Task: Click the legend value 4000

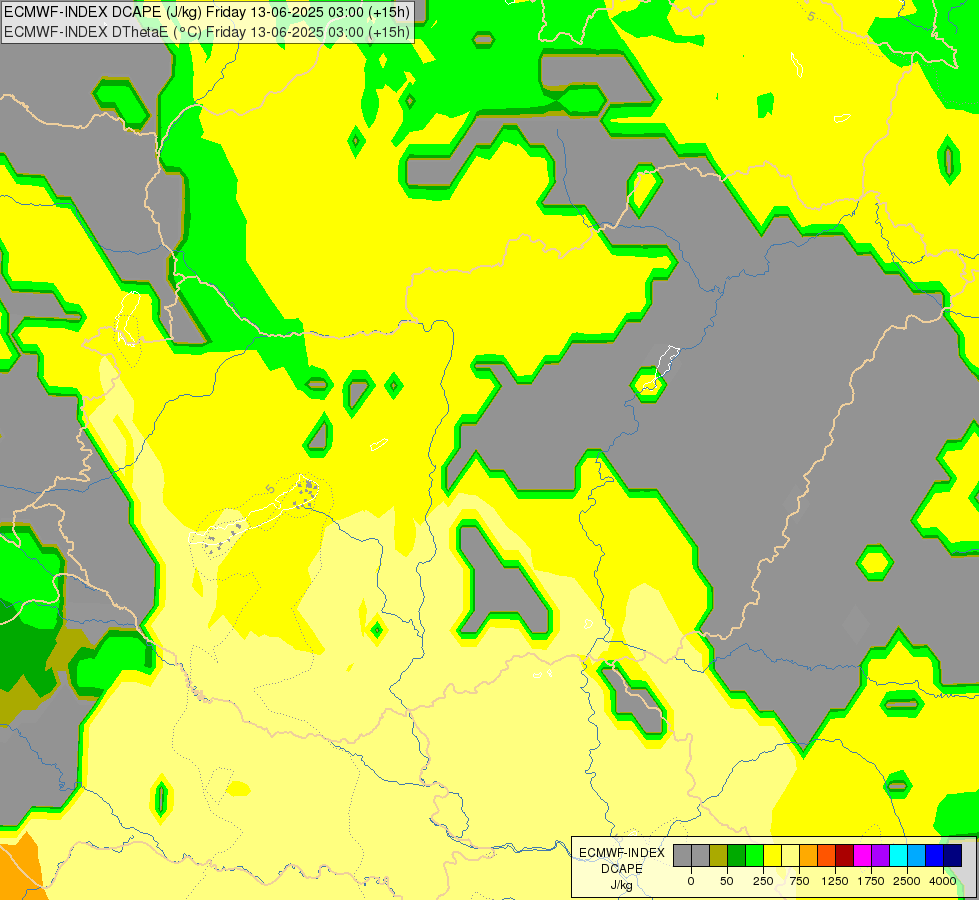Action: click(x=943, y=881)
